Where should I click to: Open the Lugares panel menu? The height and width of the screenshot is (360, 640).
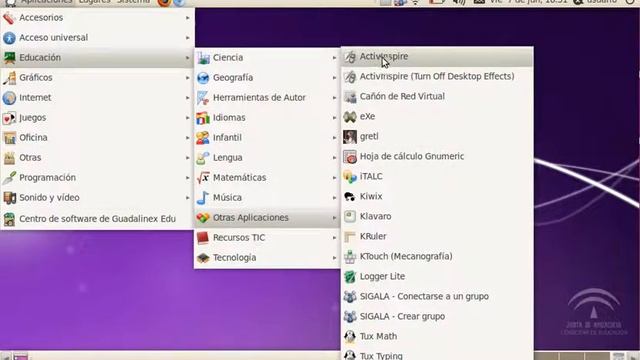[x=94, y=2]
